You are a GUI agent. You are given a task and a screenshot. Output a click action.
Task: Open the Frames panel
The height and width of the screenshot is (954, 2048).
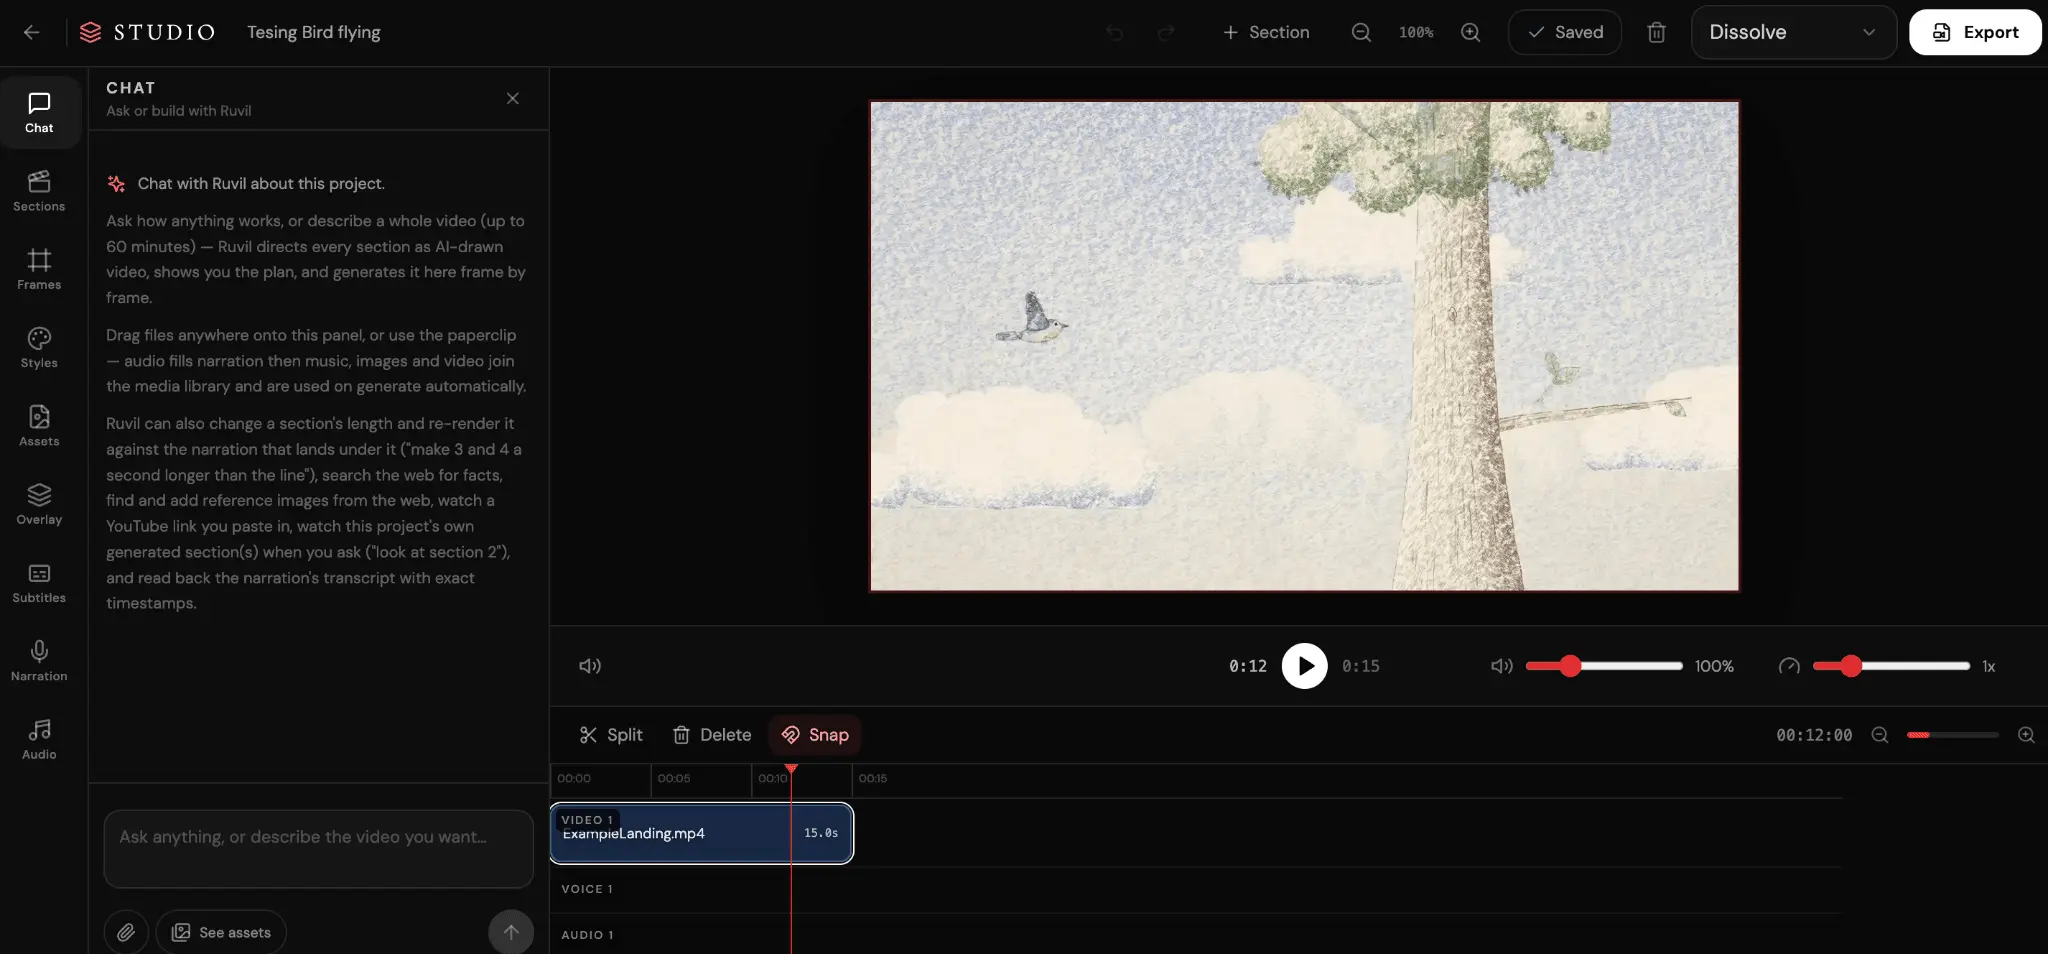point(39,269)
